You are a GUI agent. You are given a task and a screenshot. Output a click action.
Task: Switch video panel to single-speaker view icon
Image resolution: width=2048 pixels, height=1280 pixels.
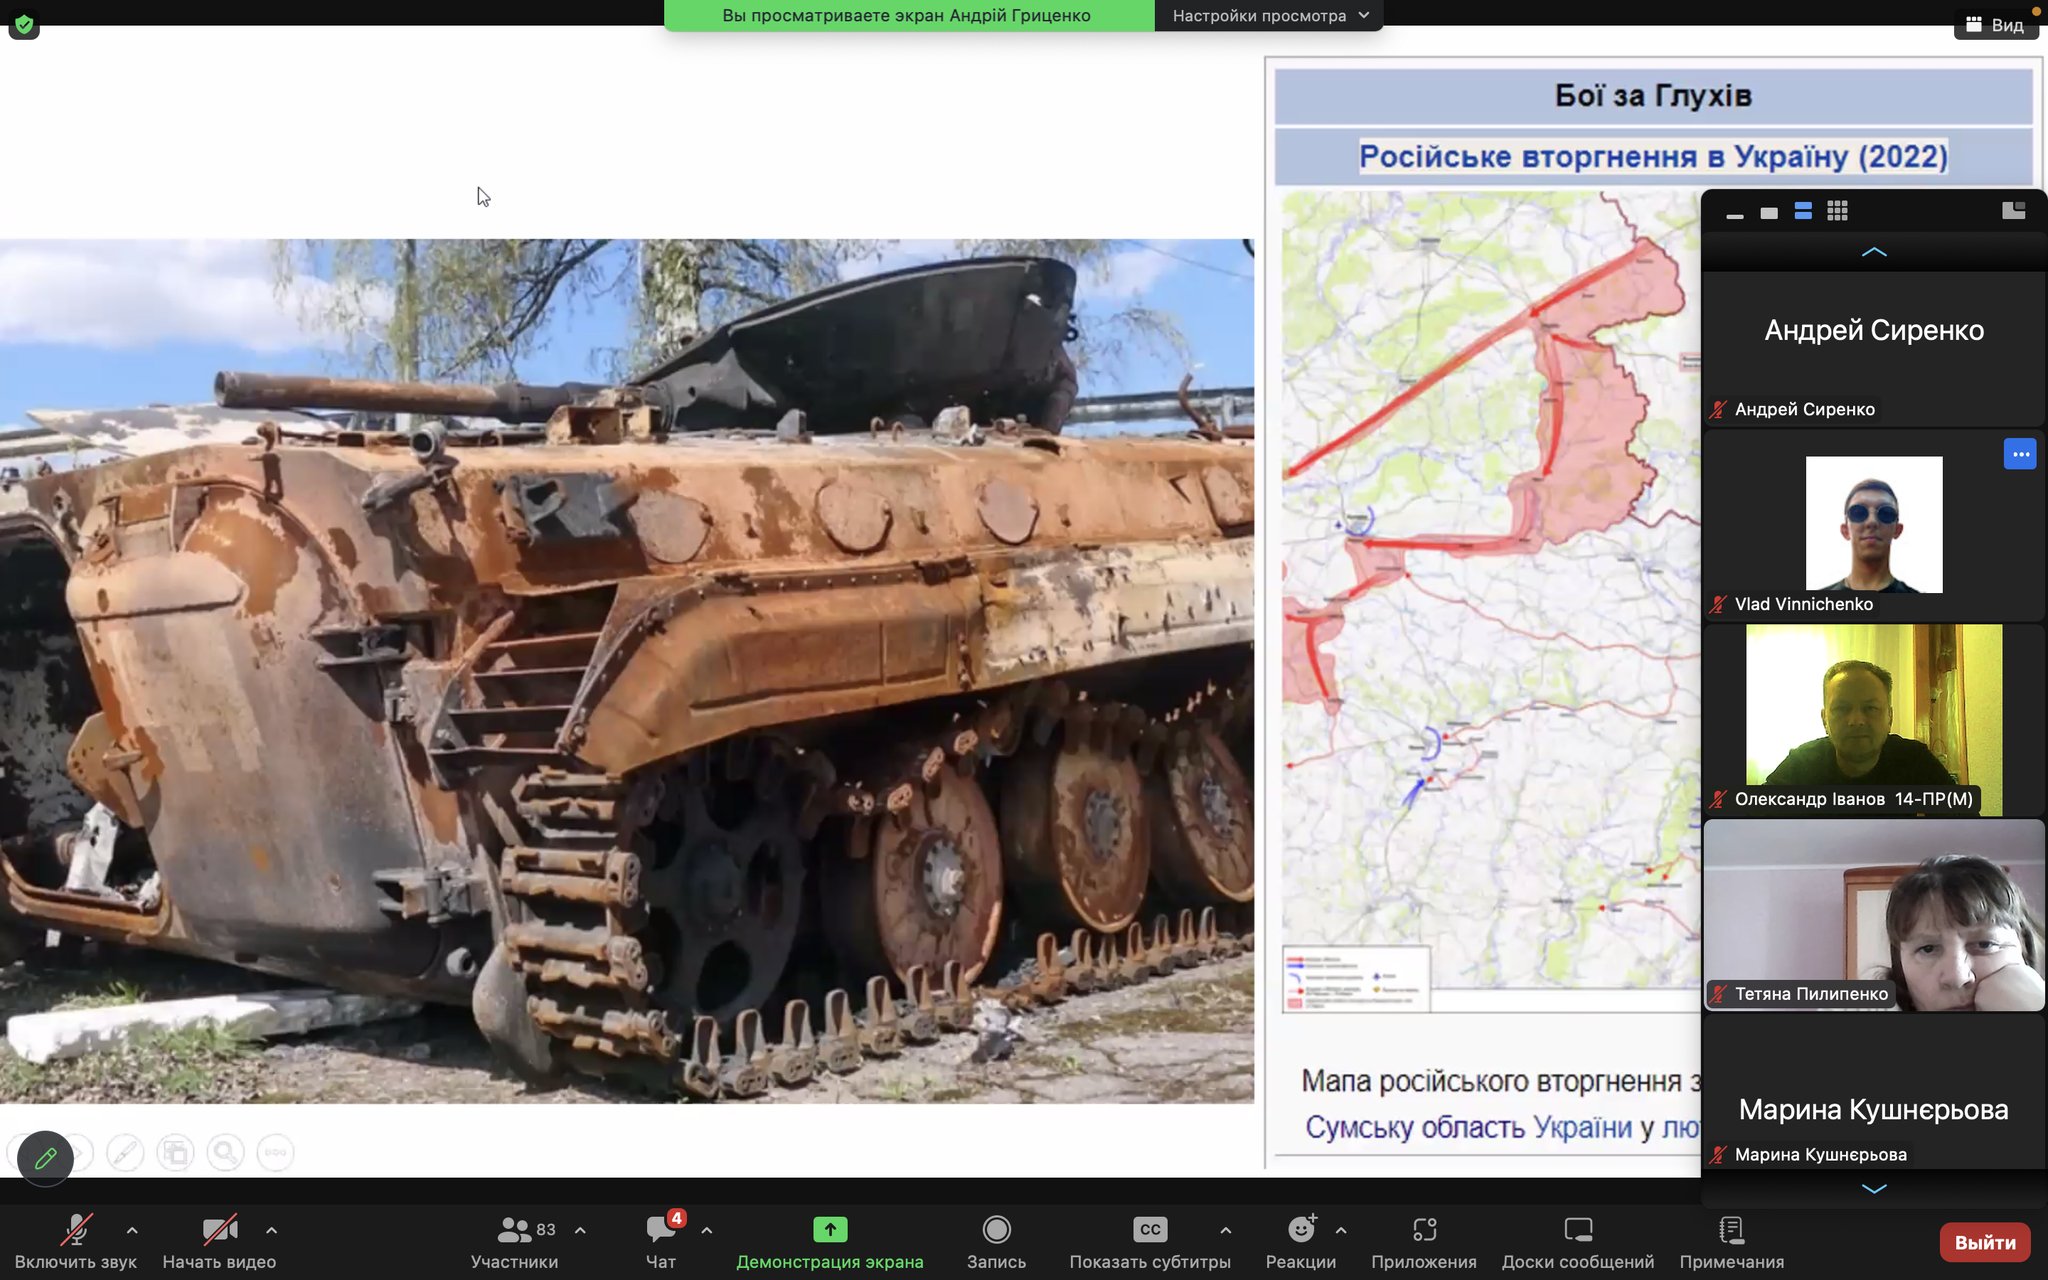click(1769, 212)
